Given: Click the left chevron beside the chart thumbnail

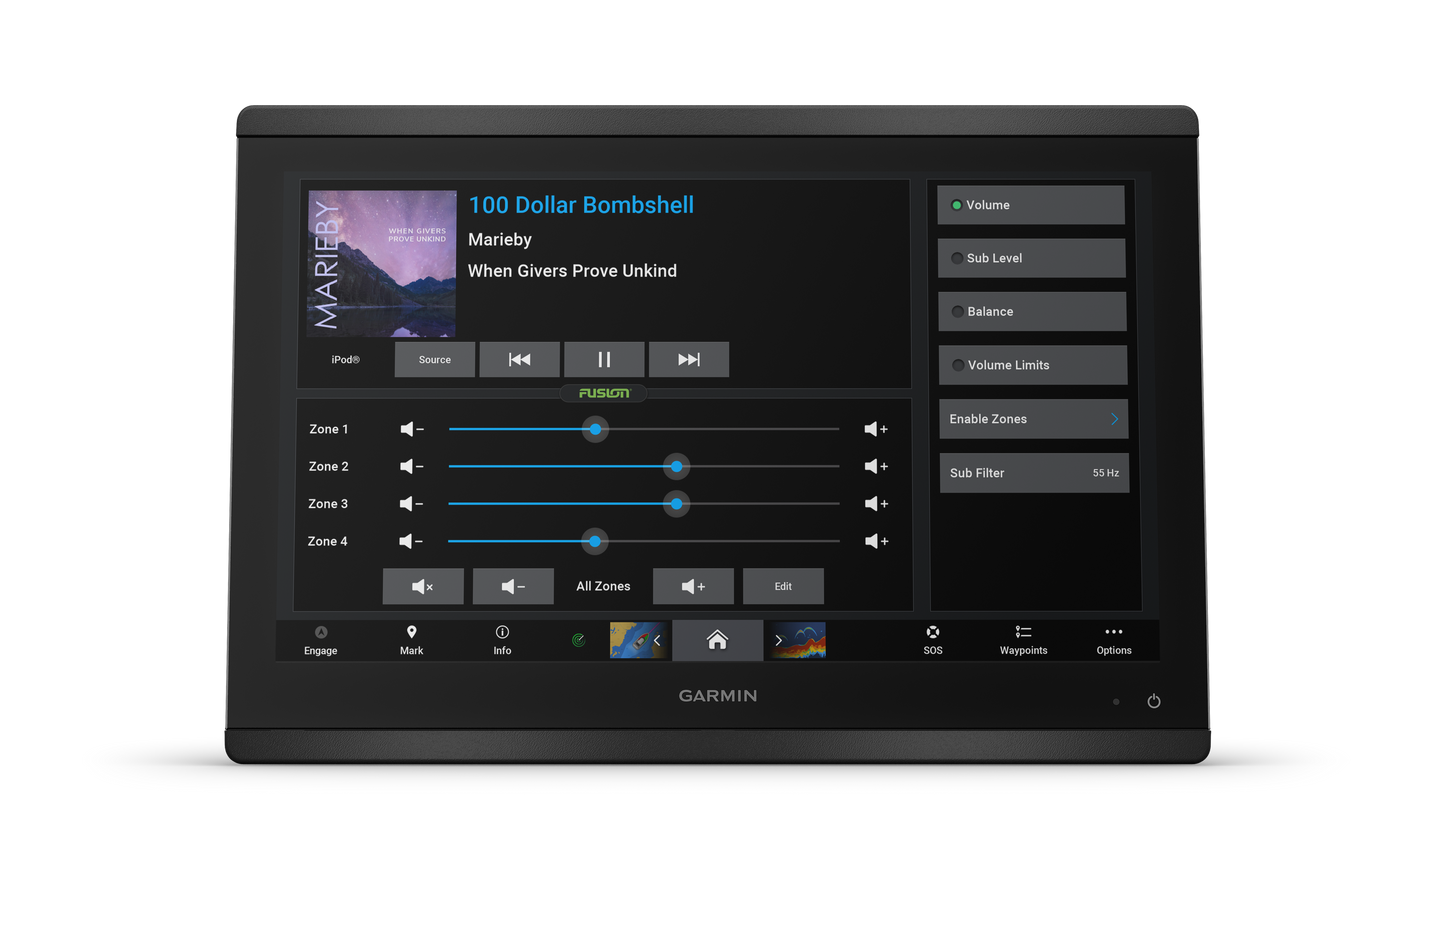Looking at the screenshot, I should [x=658, y=640].
